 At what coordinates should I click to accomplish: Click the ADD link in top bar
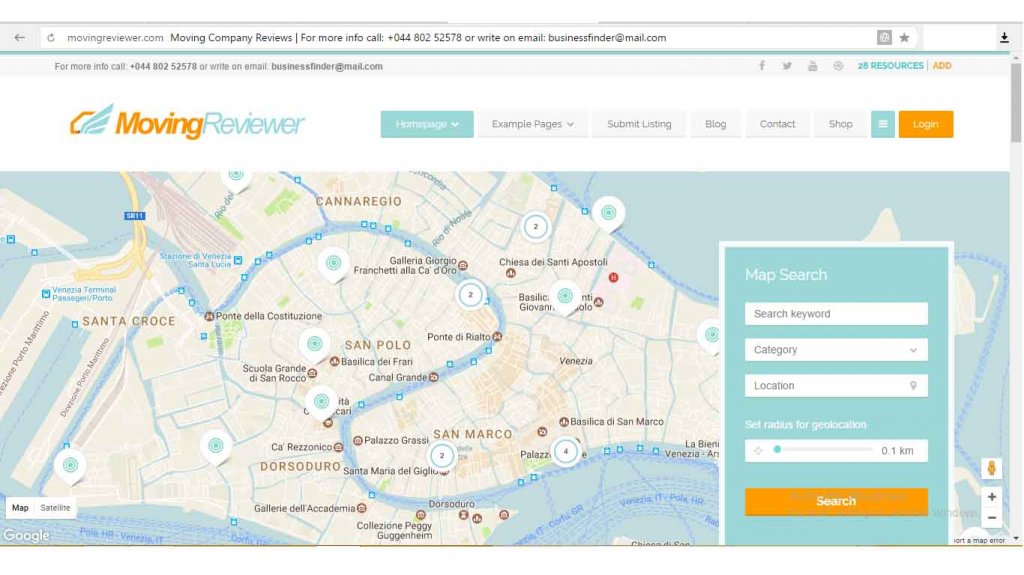click(x=942, y=66)
